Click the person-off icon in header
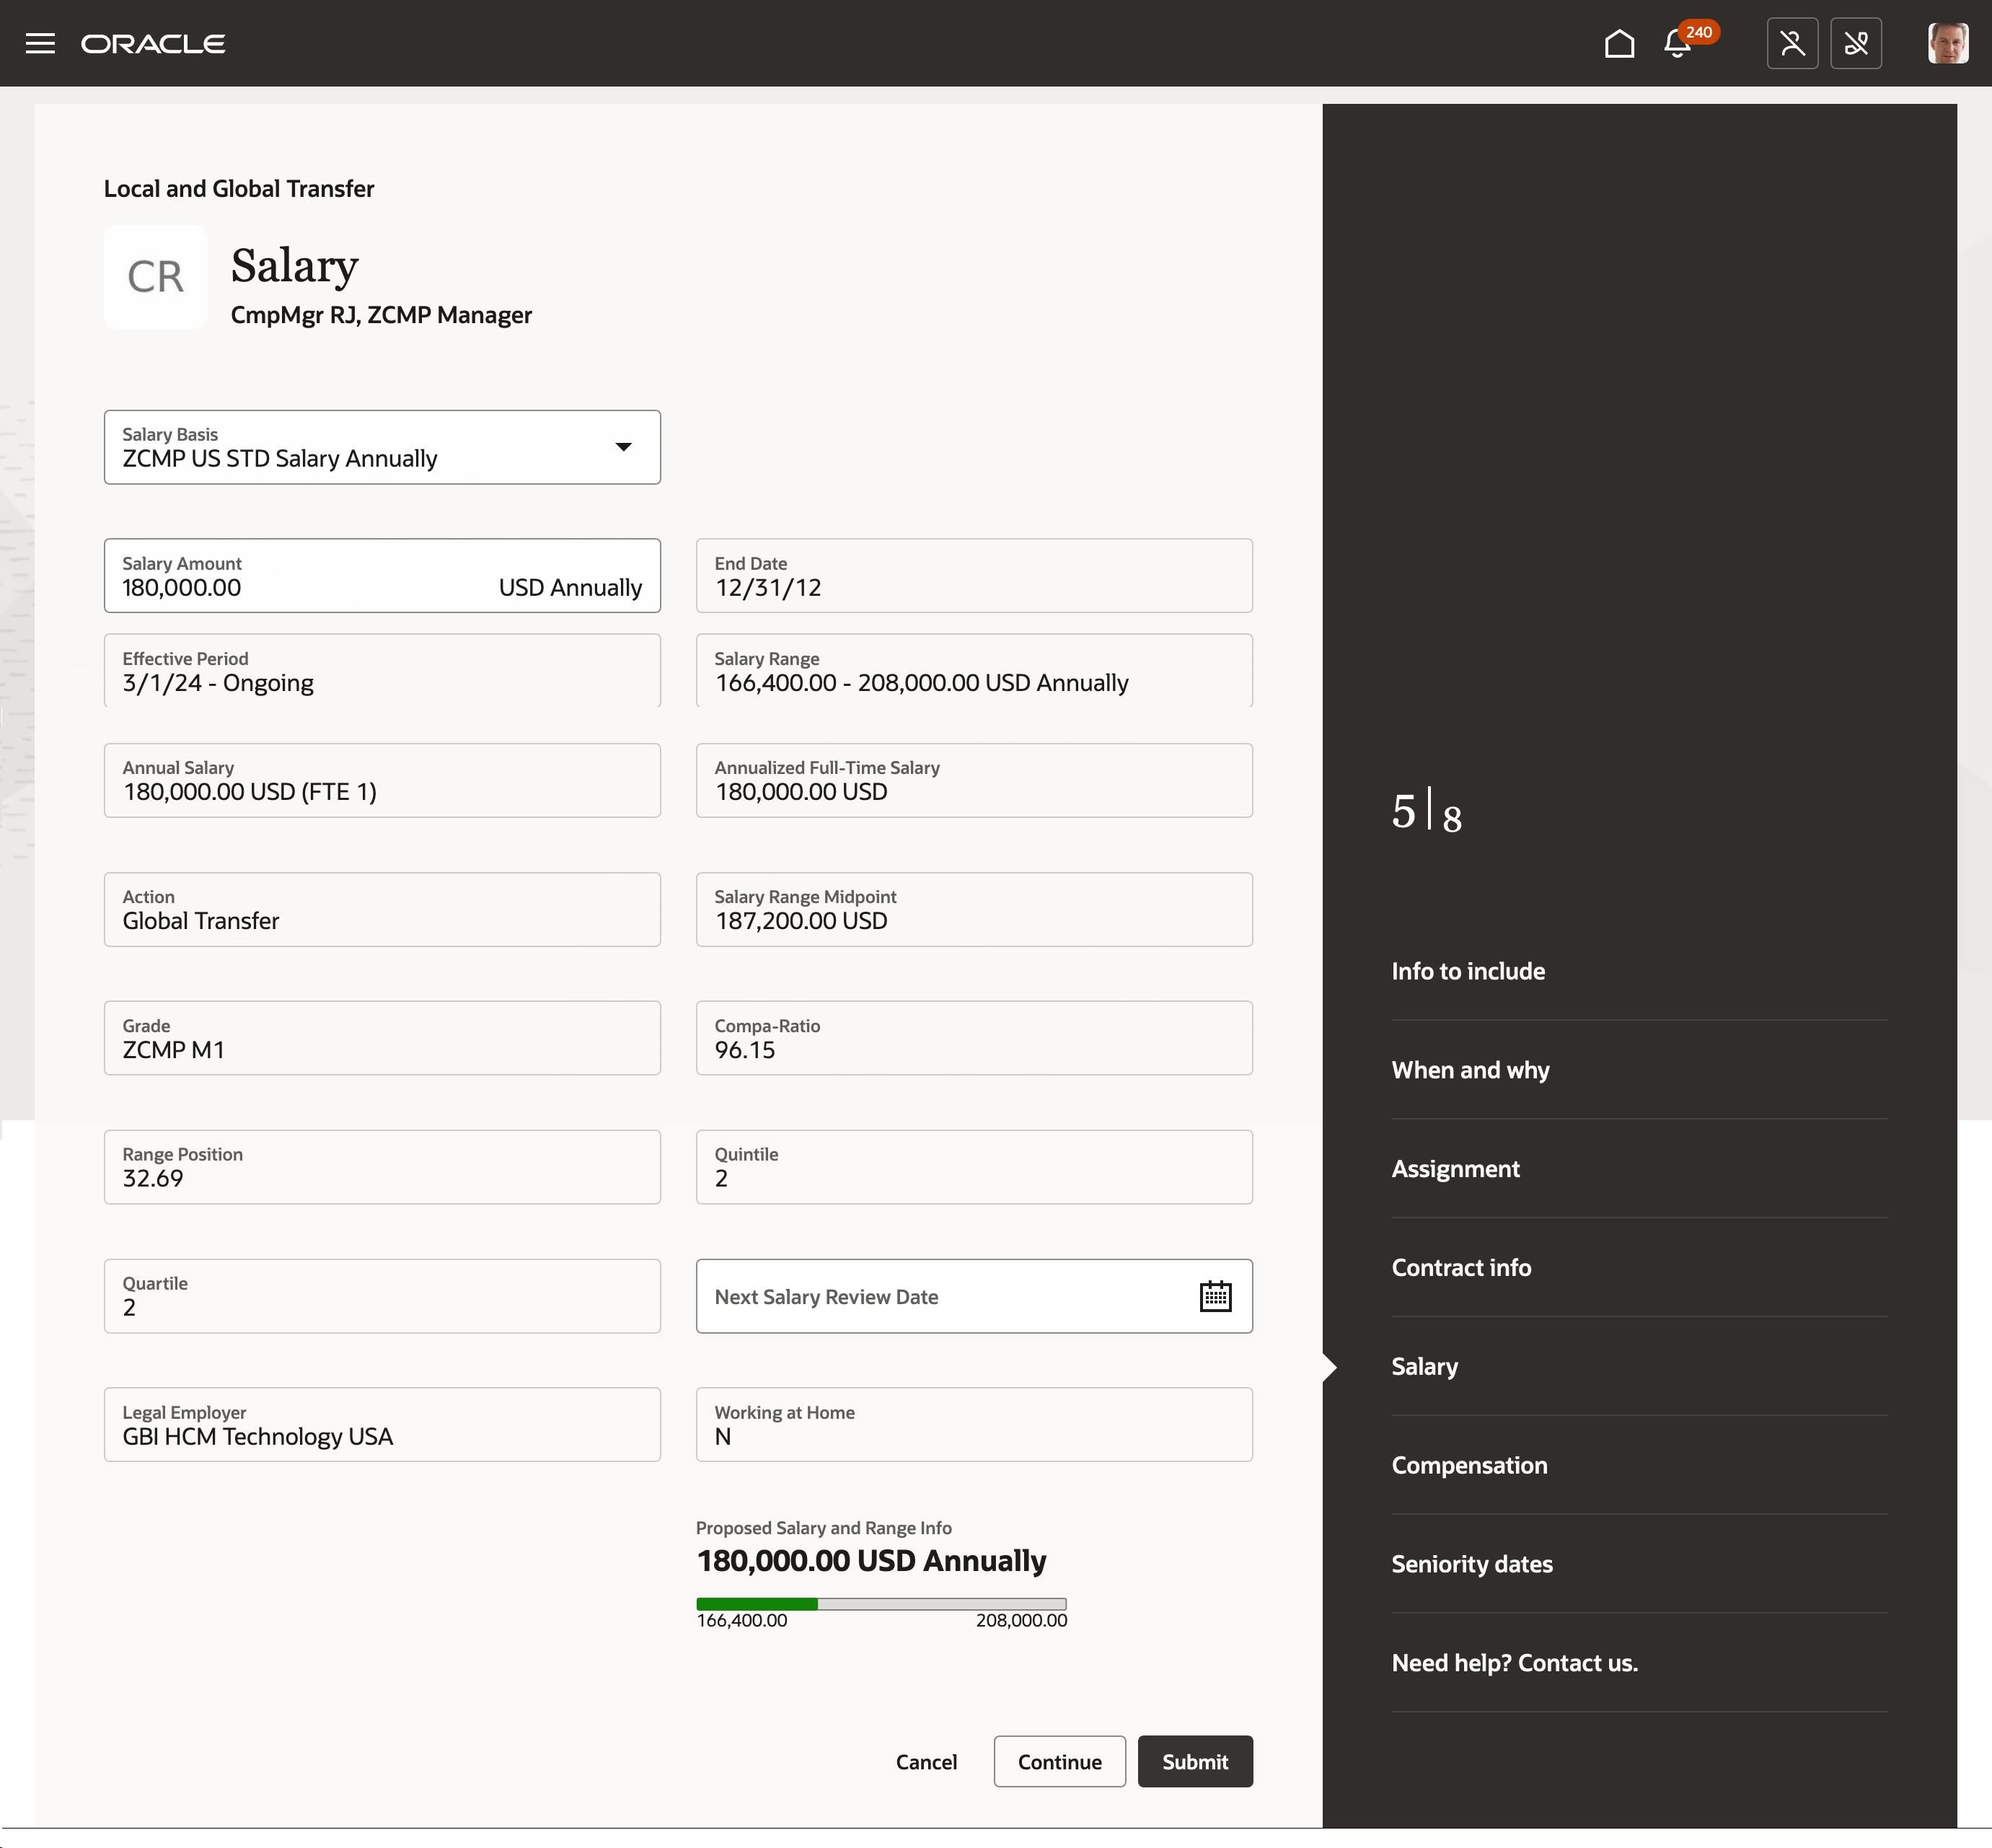Viewport: 1992px width, 1848px height. coord(1791,44)
